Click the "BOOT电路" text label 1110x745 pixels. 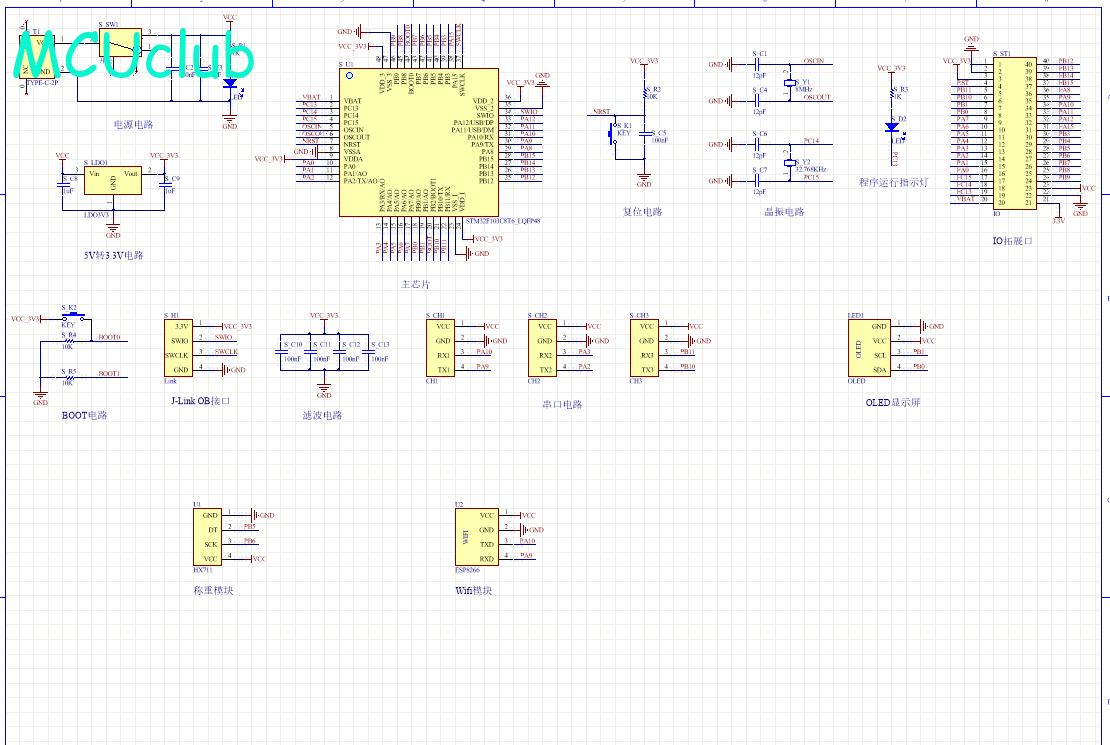[84, 415]
